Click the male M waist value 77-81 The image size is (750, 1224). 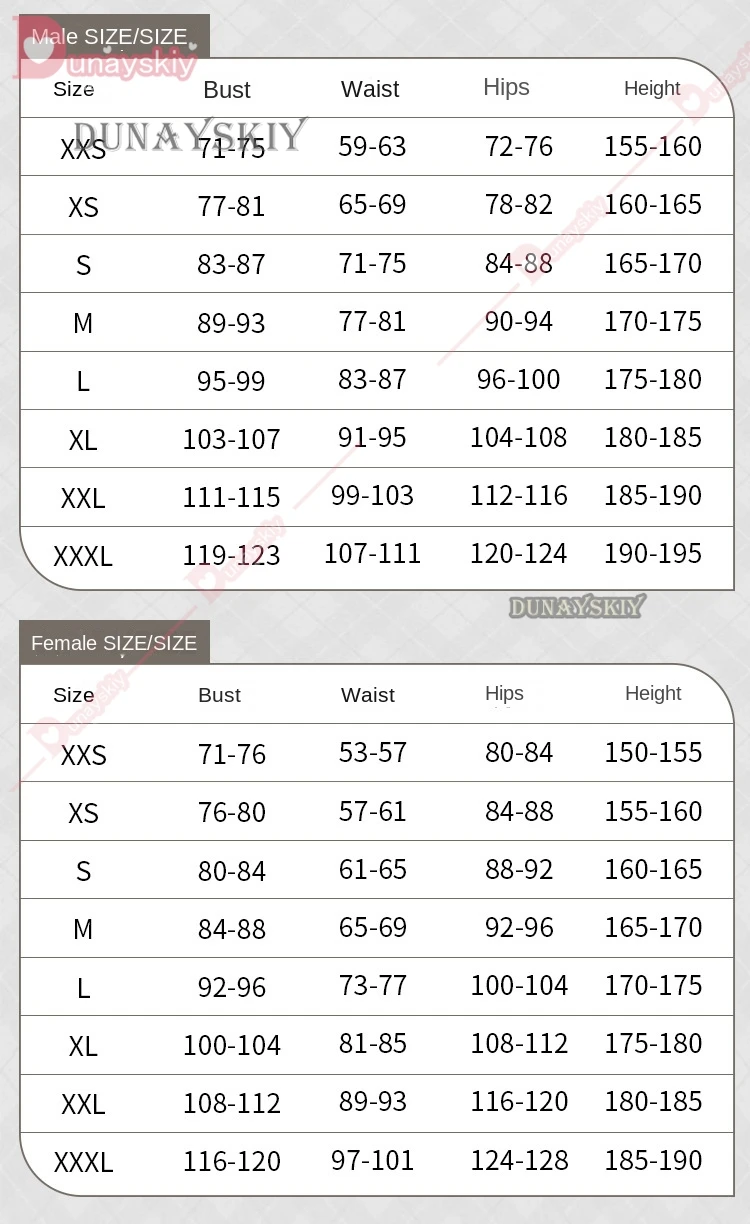point(372,321)
